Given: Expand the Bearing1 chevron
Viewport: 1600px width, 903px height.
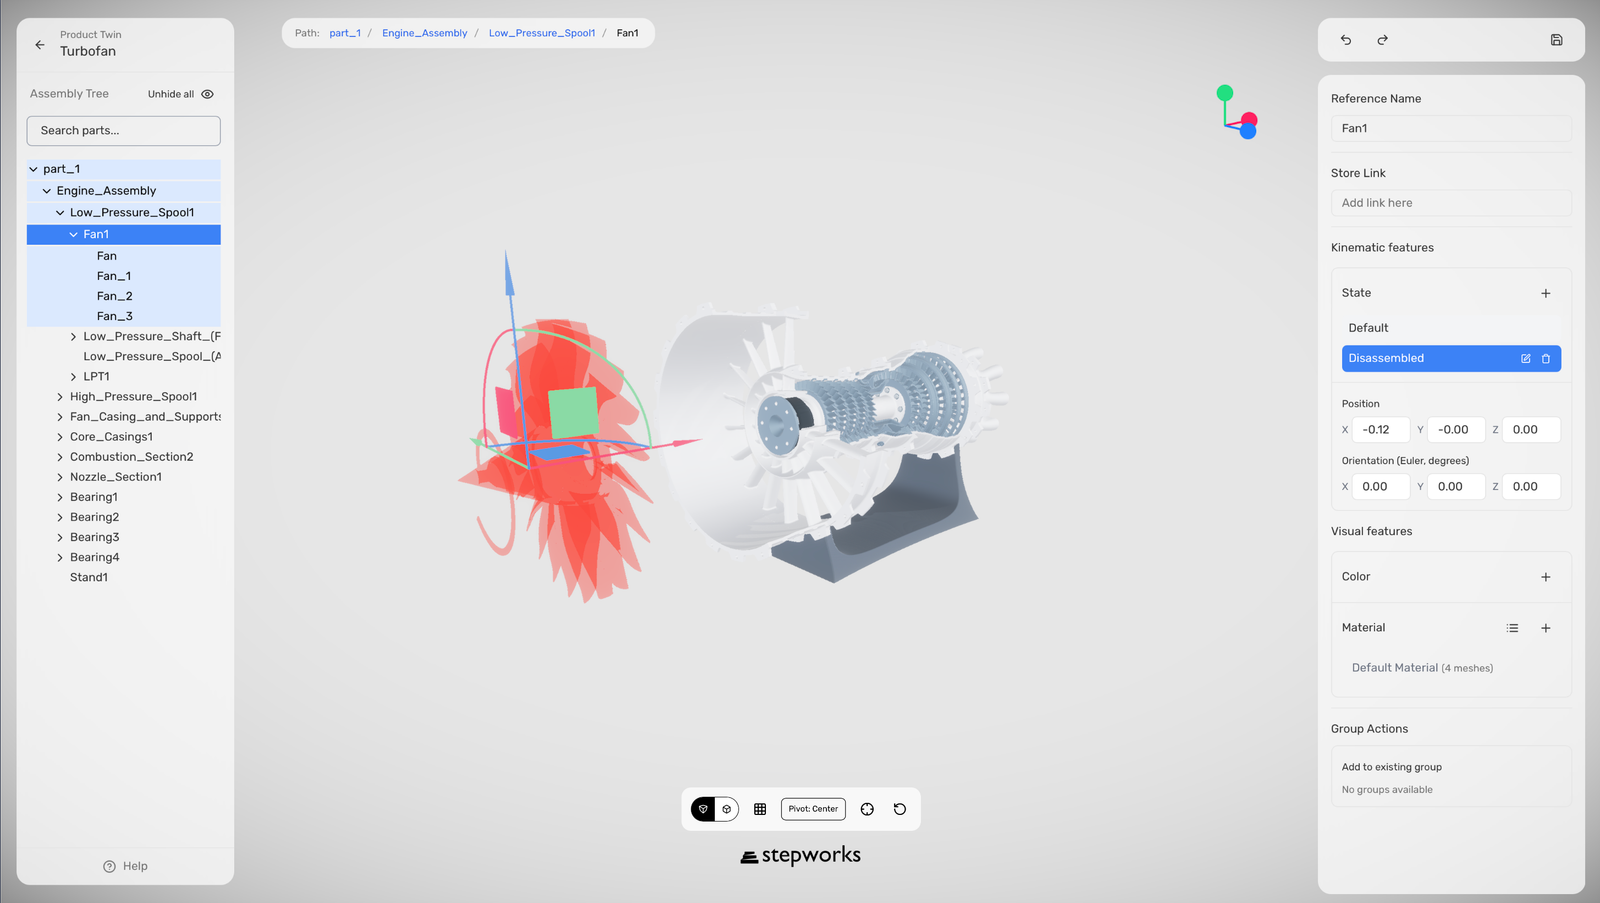Looking at the screenshot, I should pos(60,497).
